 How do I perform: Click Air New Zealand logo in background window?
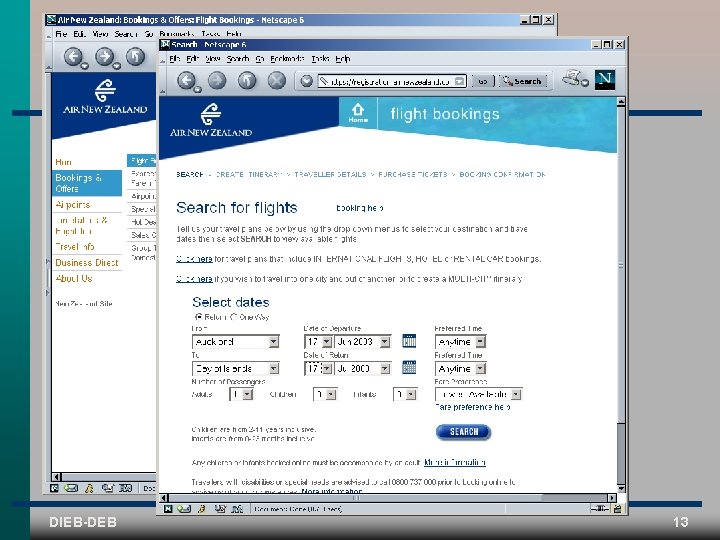pyautogui.click(x=105, y=97)
